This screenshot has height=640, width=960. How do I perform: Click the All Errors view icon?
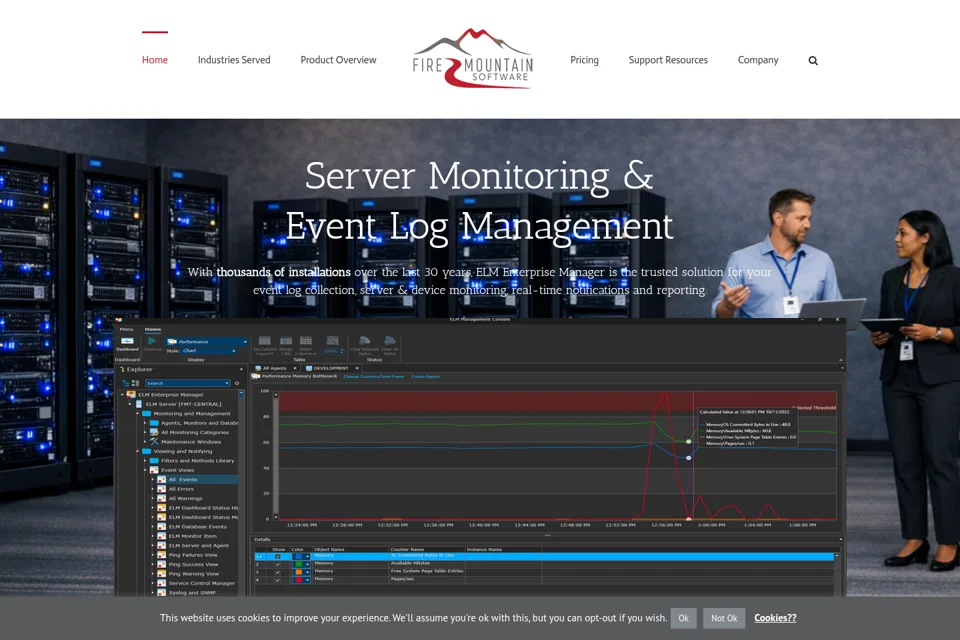click(x=162, y=489)
